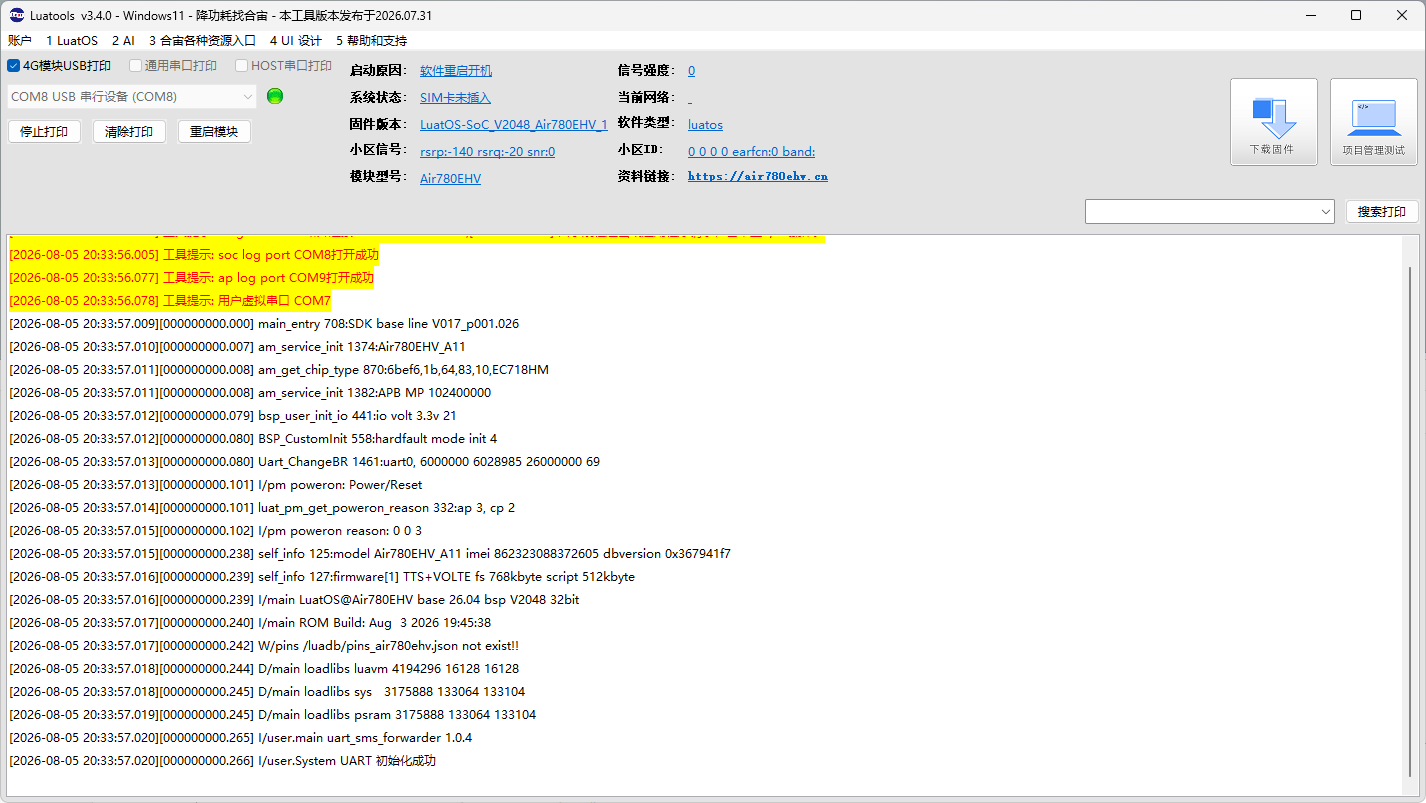Viewport: 1426px width, 803px height.
Task: Click the 0 0 0 0 earfcn:0 band: link
Action: point(751,152)
